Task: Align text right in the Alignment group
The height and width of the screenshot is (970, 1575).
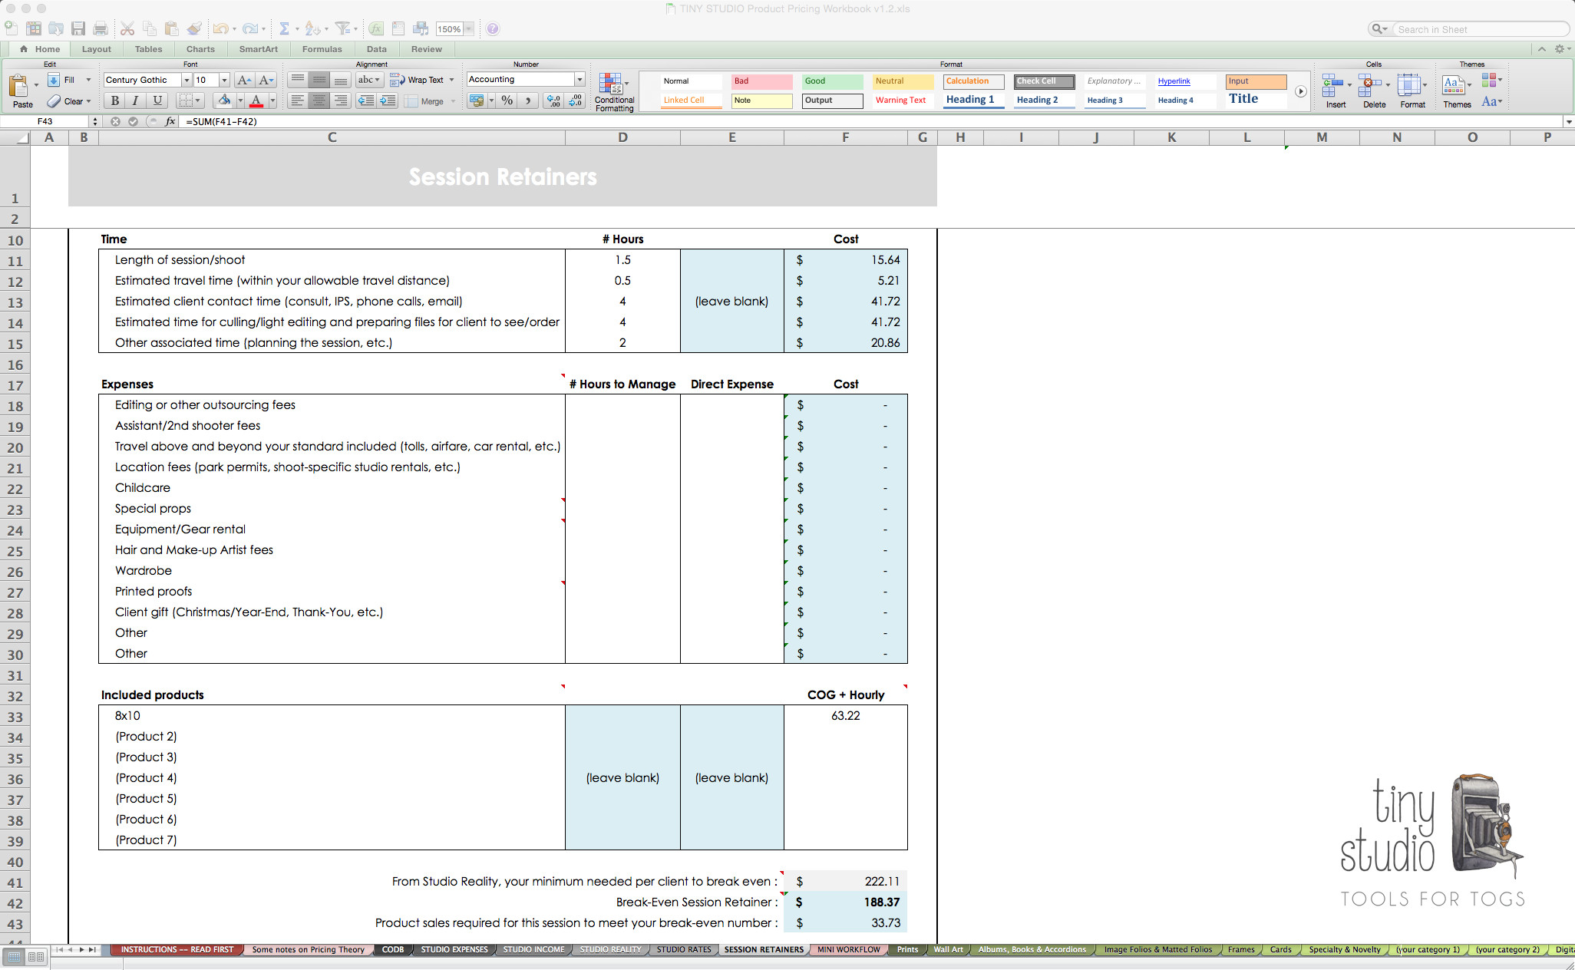Action: pos(341,101)
